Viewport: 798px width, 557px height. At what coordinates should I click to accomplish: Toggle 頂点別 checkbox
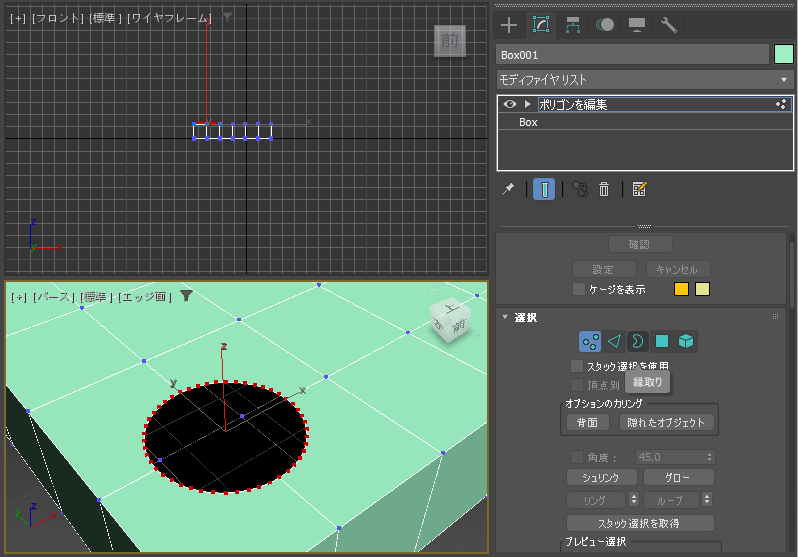tap(577, 385)
